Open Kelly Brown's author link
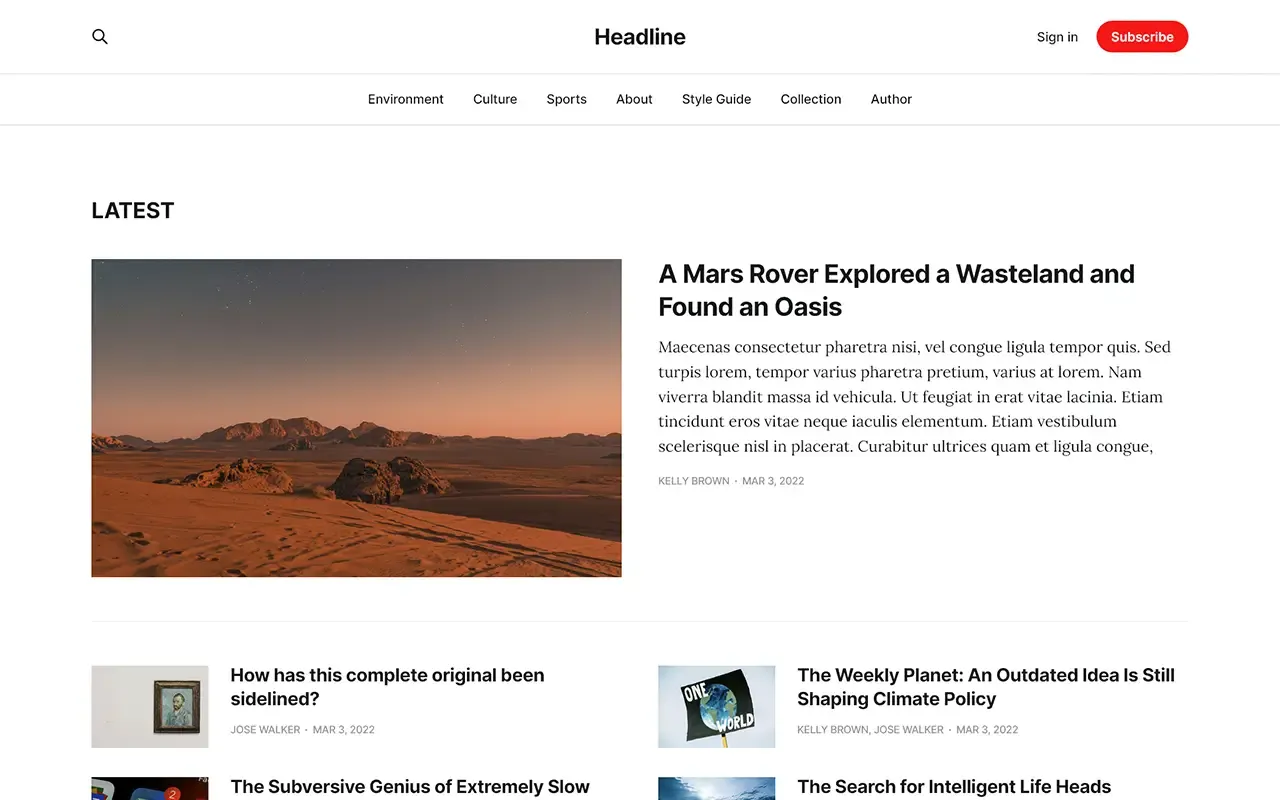The width and height of the screenshot is (1280, 800). click(x=693, y=481)
